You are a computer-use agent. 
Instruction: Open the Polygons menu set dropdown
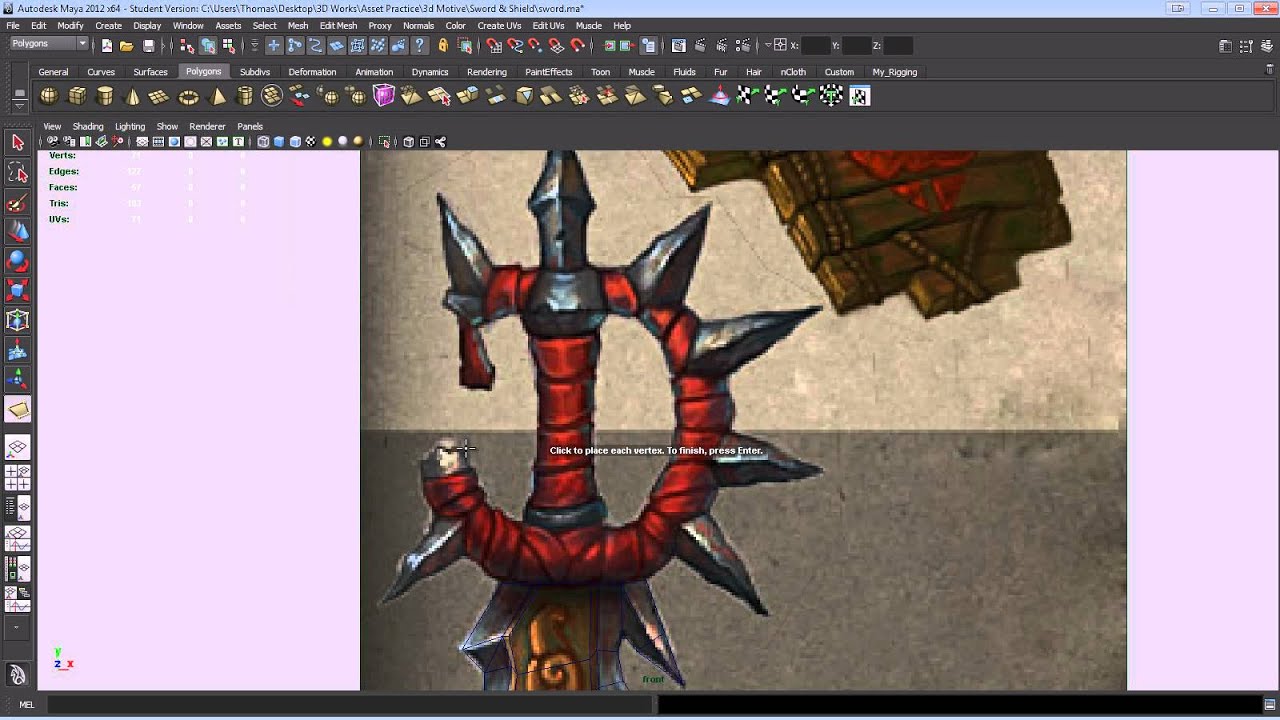pos(49,44)
